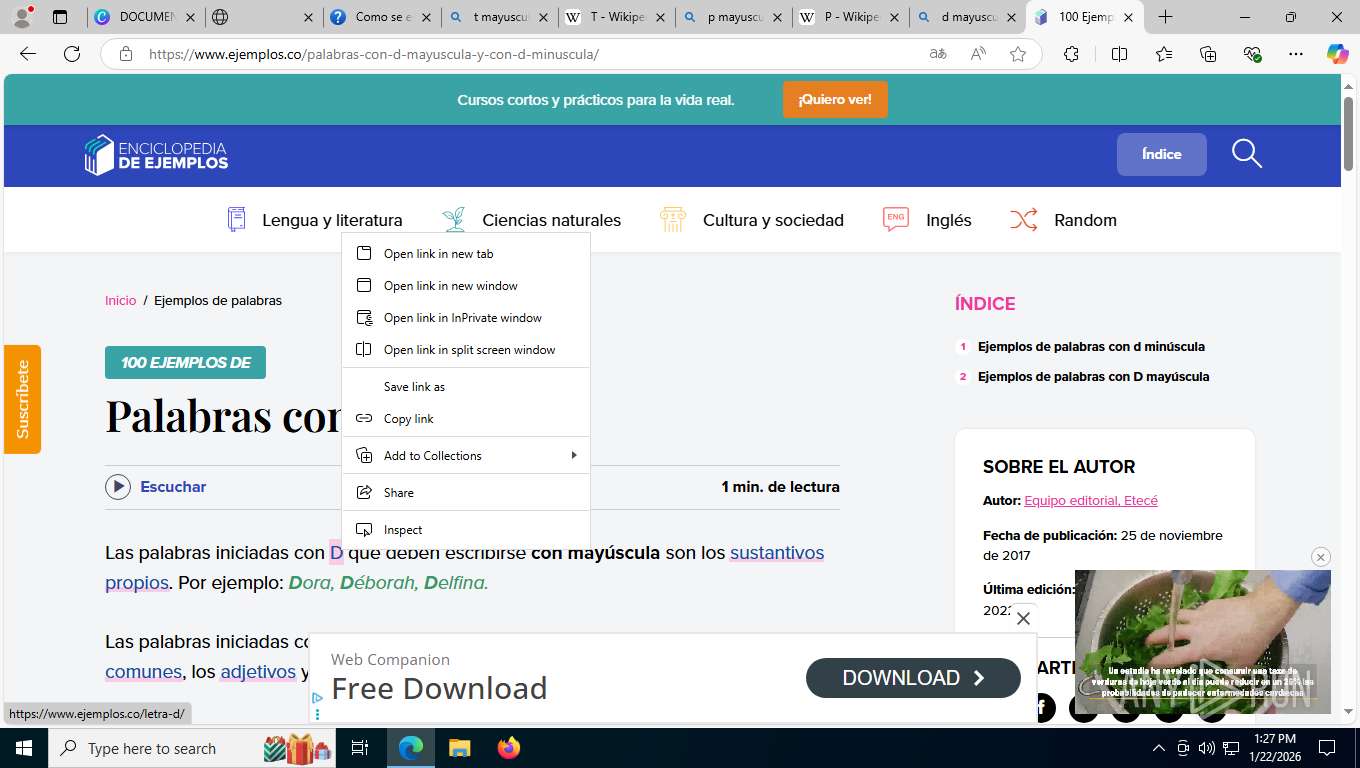Image resolution: width=1360 pixels, height=768 pixels.
Task: Open the Random category
Action: tap(1063, 220)
